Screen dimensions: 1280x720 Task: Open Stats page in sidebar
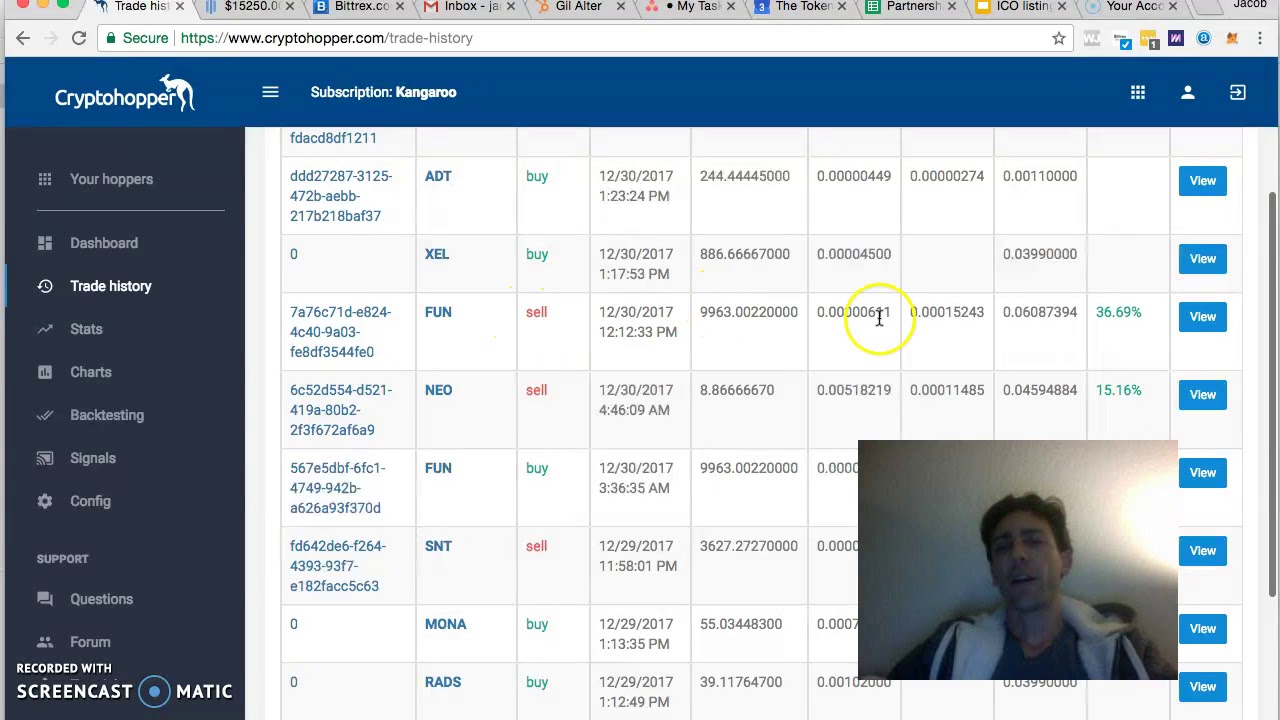[x=86, y=329]
